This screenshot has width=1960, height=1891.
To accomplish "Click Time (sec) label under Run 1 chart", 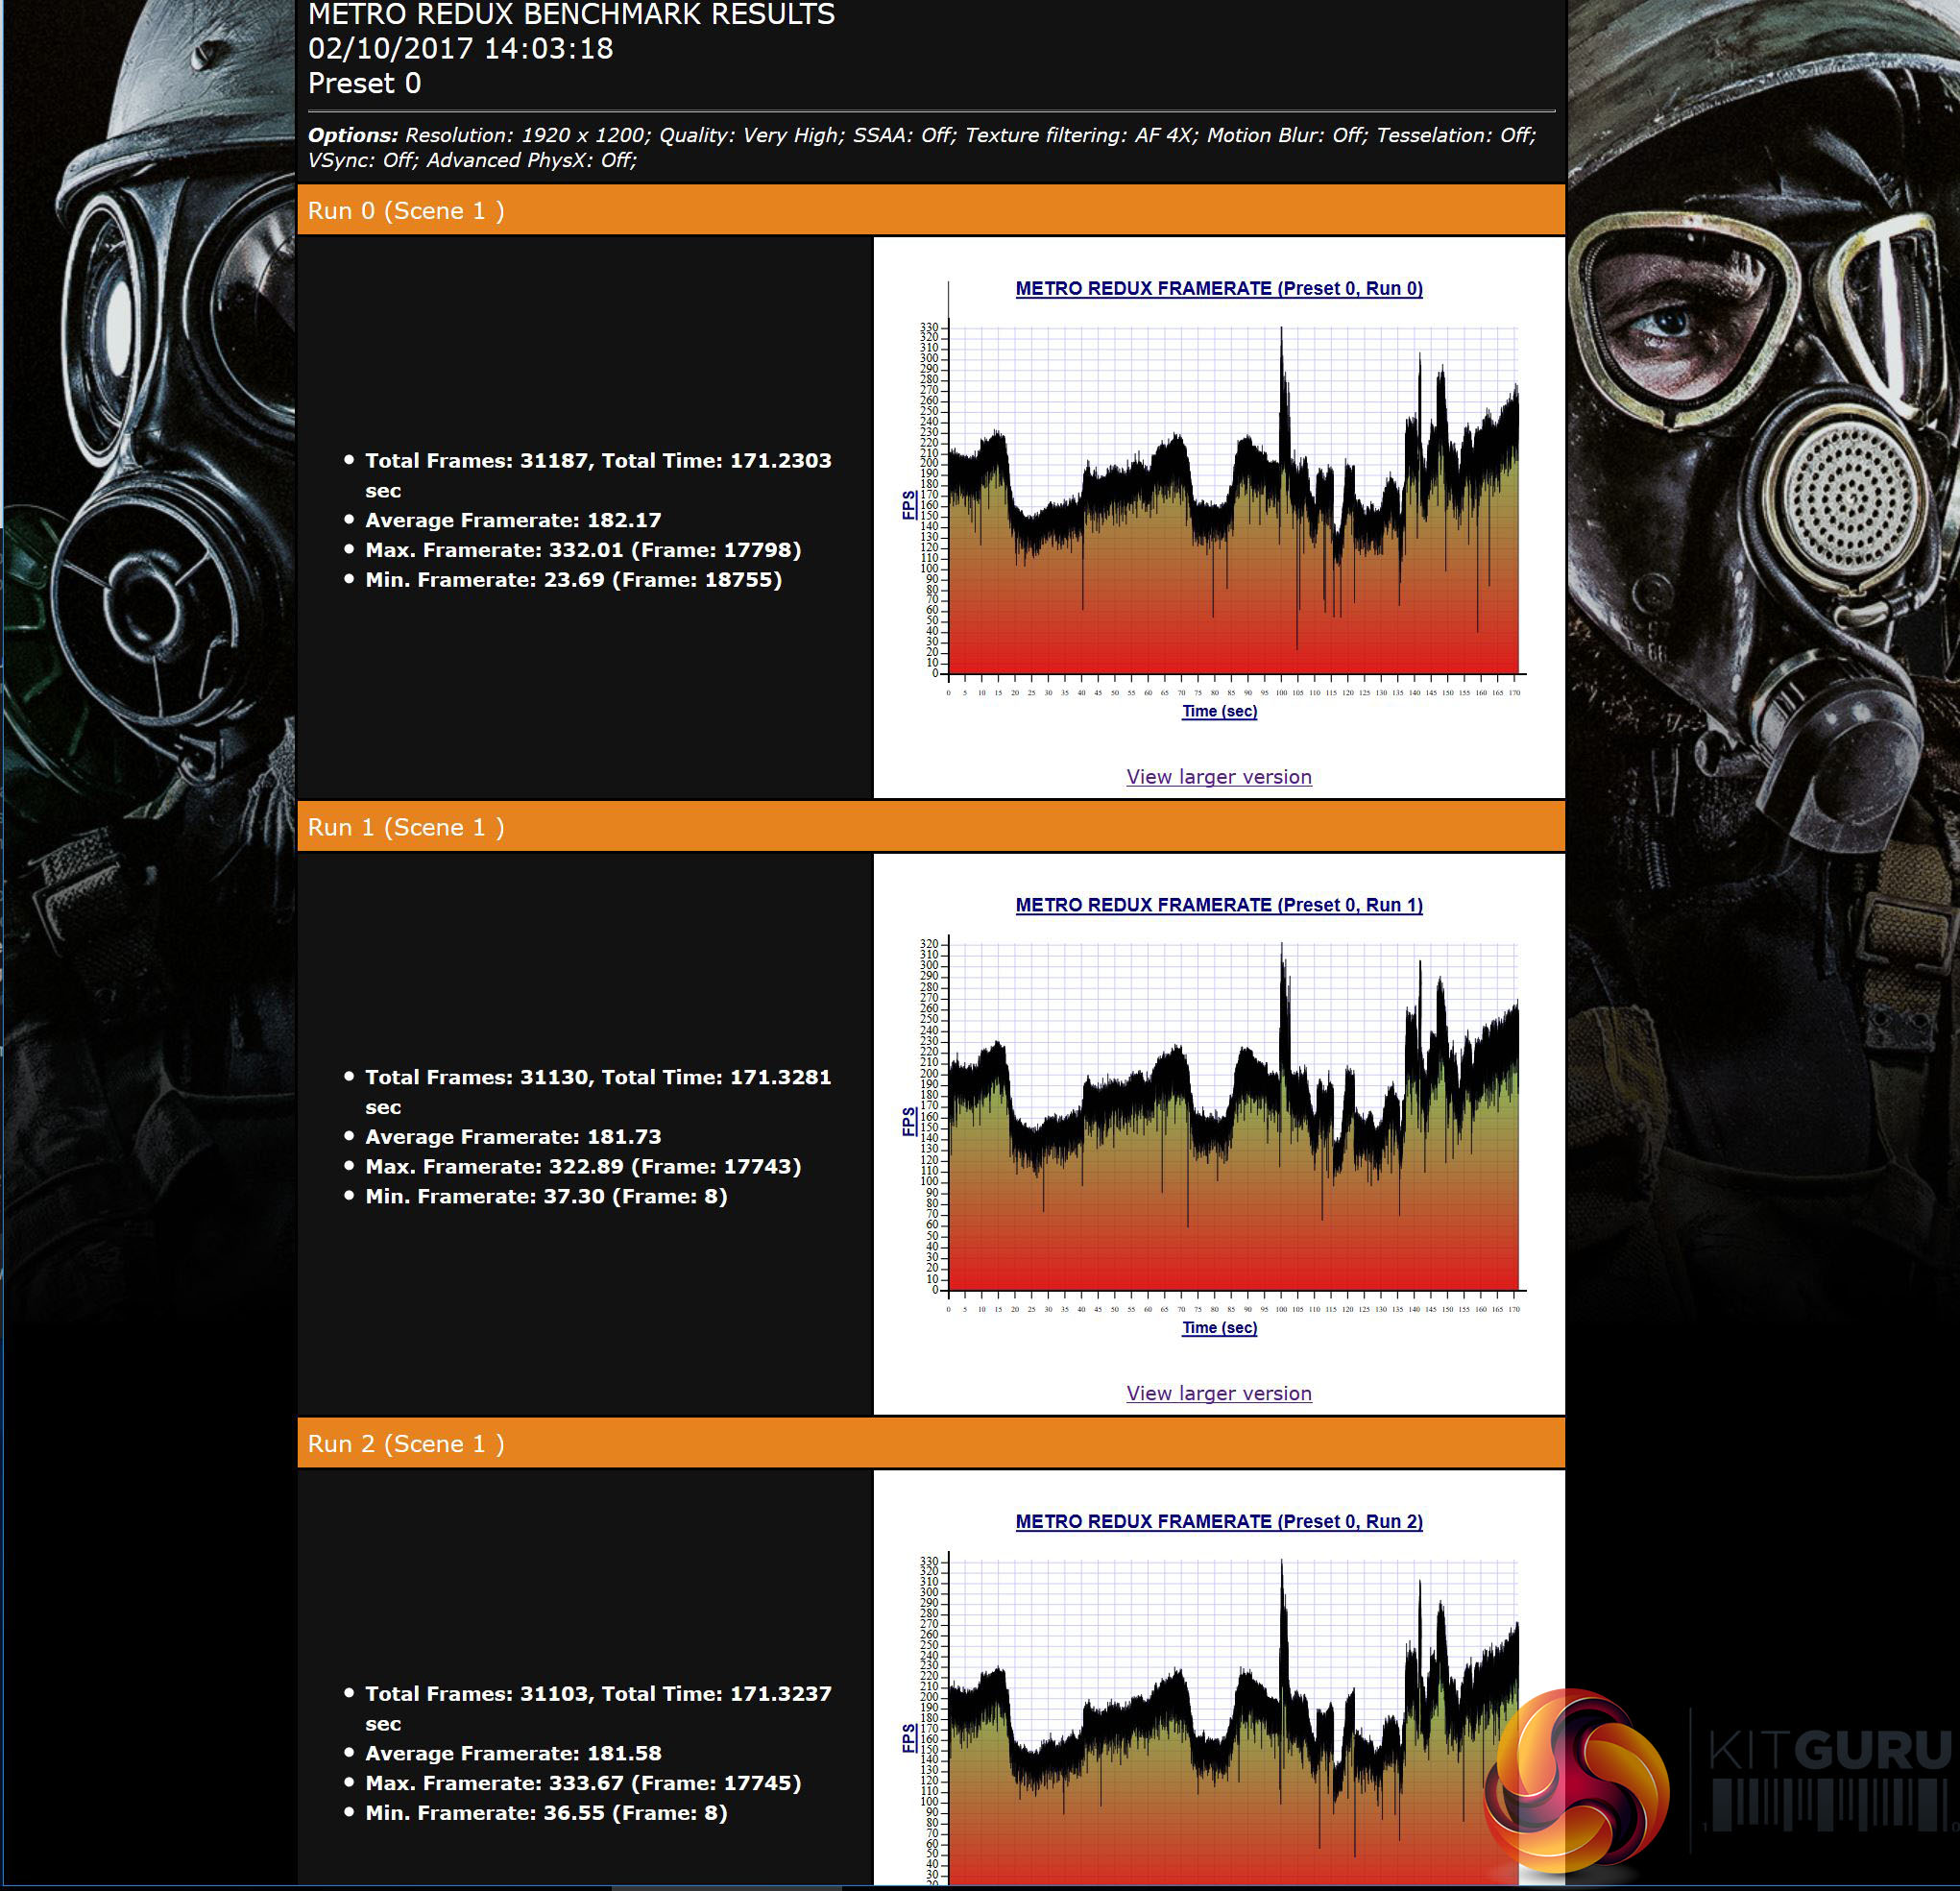I will (x=1219, y=1328).
